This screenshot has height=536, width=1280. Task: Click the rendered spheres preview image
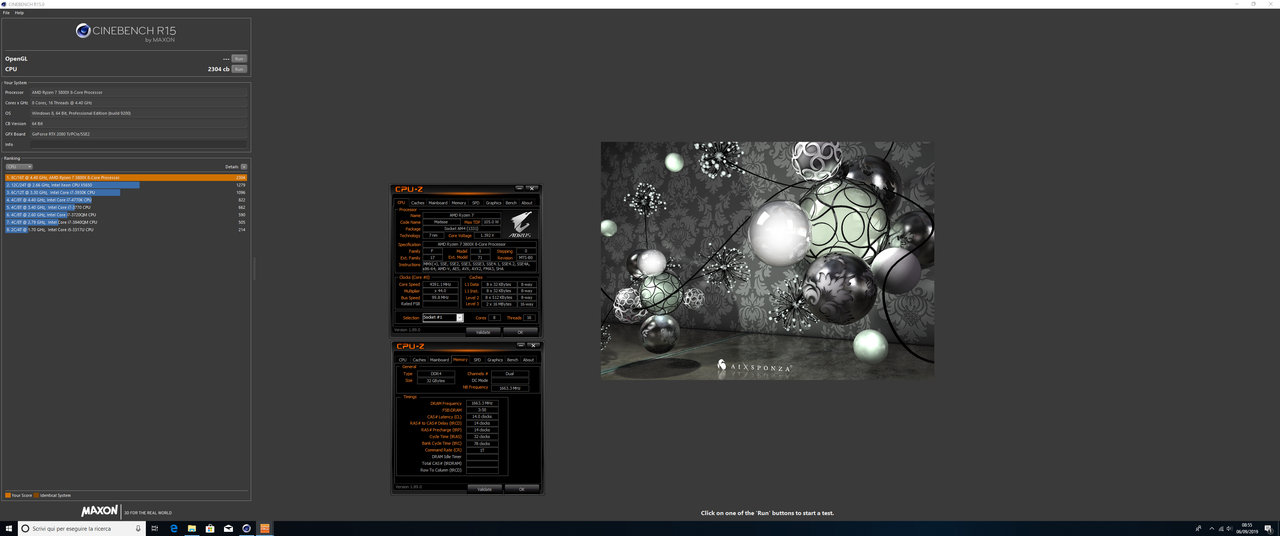[767, 260]
